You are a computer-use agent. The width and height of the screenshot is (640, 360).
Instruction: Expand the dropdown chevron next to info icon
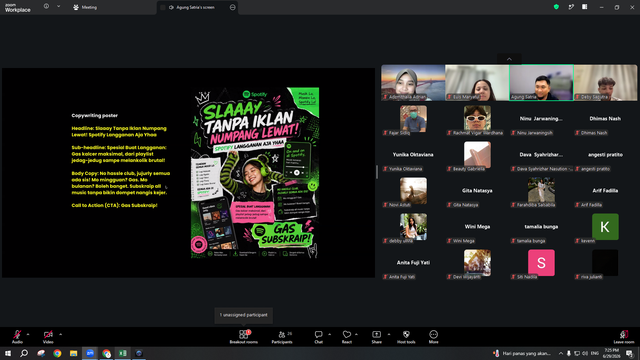(x=58, y=7)
